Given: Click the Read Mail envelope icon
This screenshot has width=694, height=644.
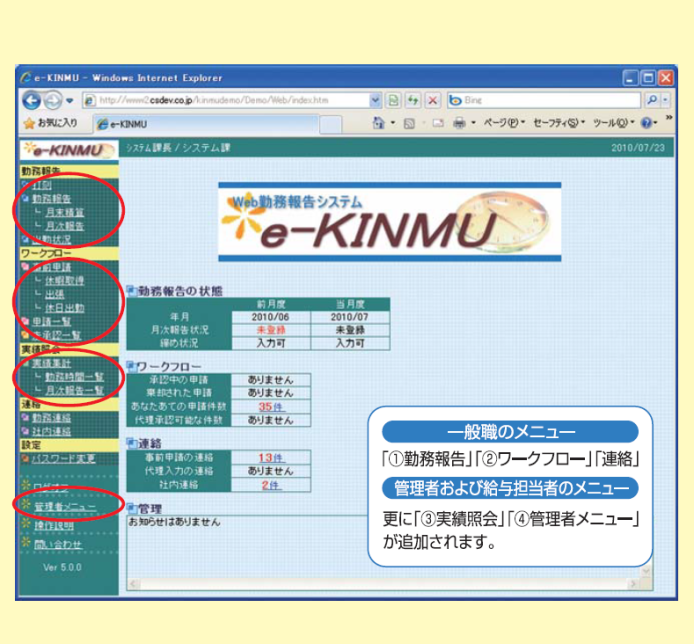Looking at the screenshot, I should (438, 123).
